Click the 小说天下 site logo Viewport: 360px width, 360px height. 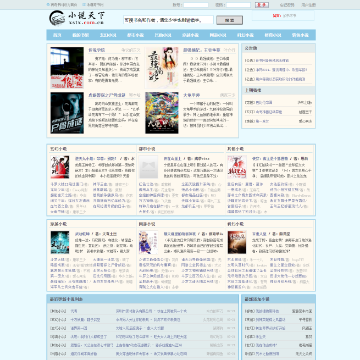pos(77,18)
